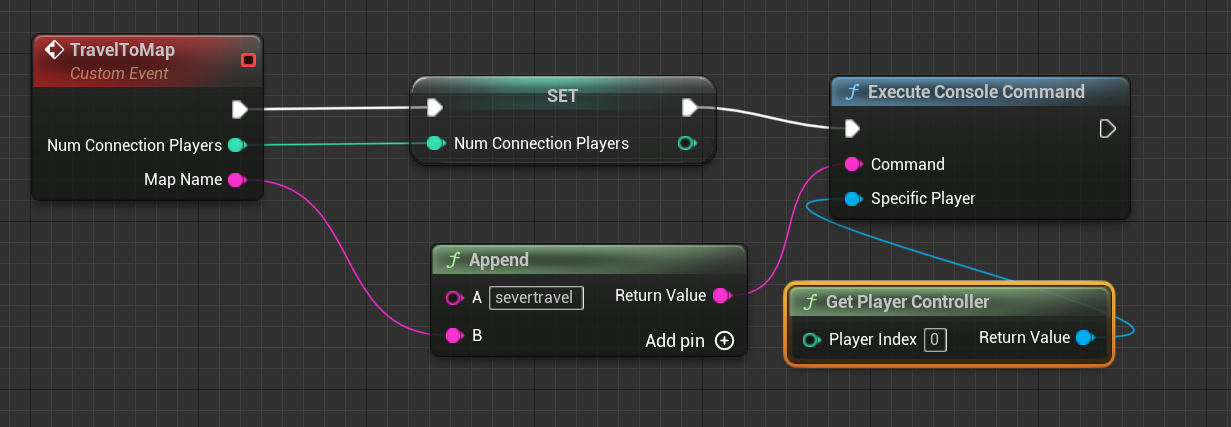Click the SET node execution input pin
The width and height of the screenshot is (1231, 427).
click(x=434, y=107)
